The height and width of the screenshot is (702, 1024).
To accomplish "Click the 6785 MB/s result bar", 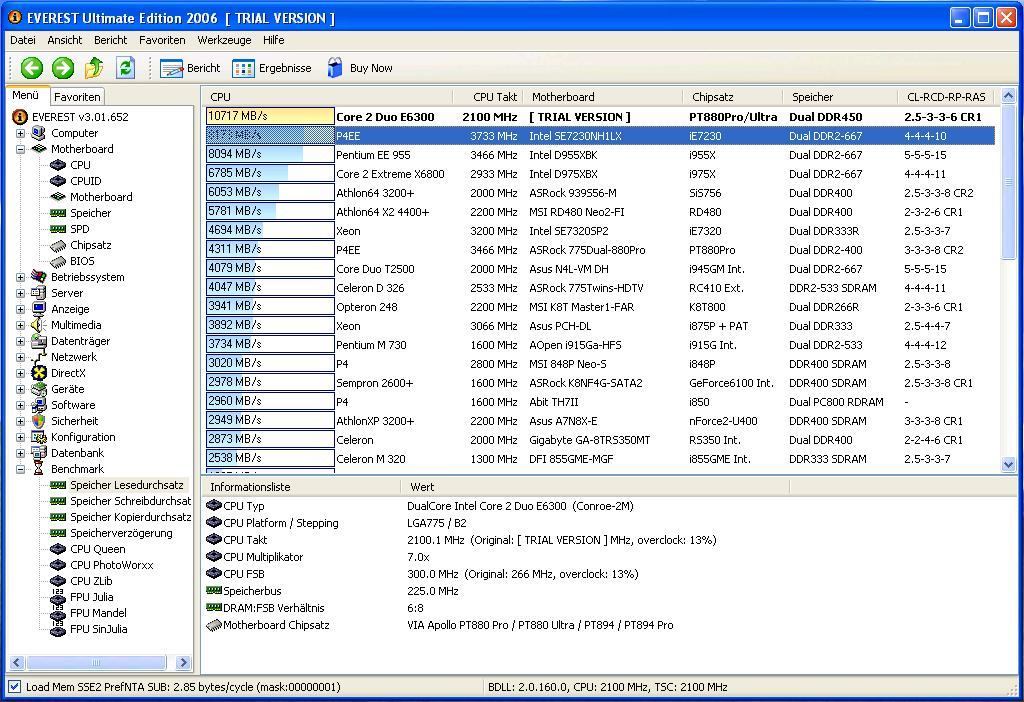I will point(270,174).
